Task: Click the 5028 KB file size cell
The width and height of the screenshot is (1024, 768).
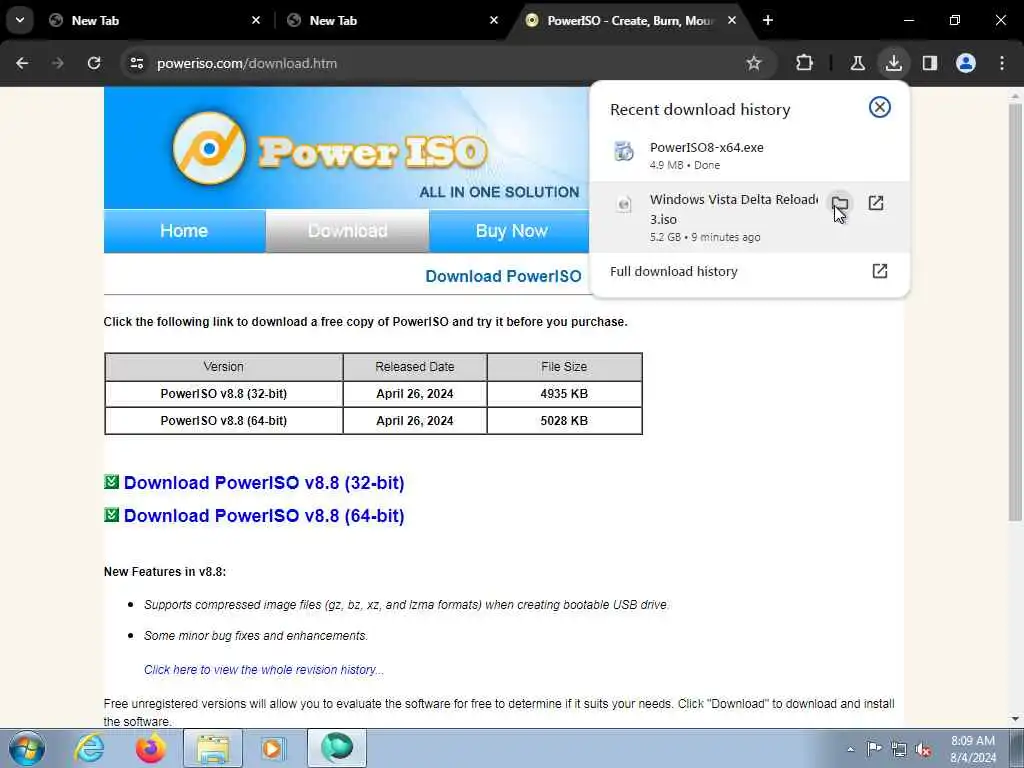Action: (564, 421)
